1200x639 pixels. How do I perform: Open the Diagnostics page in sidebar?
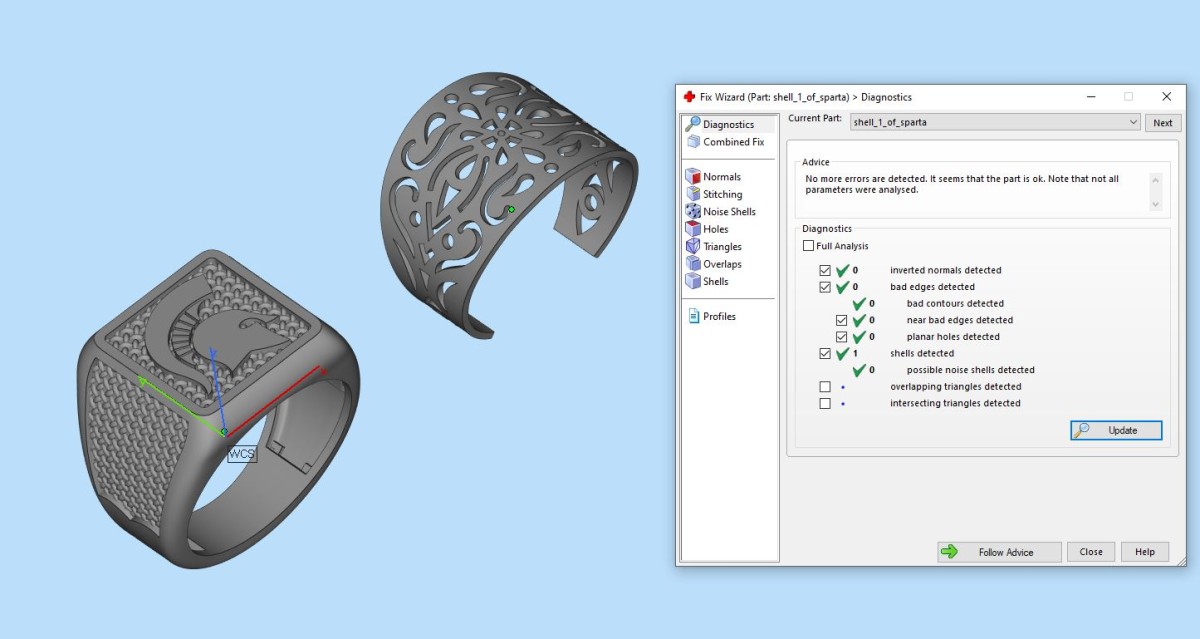tap(727, 124)
